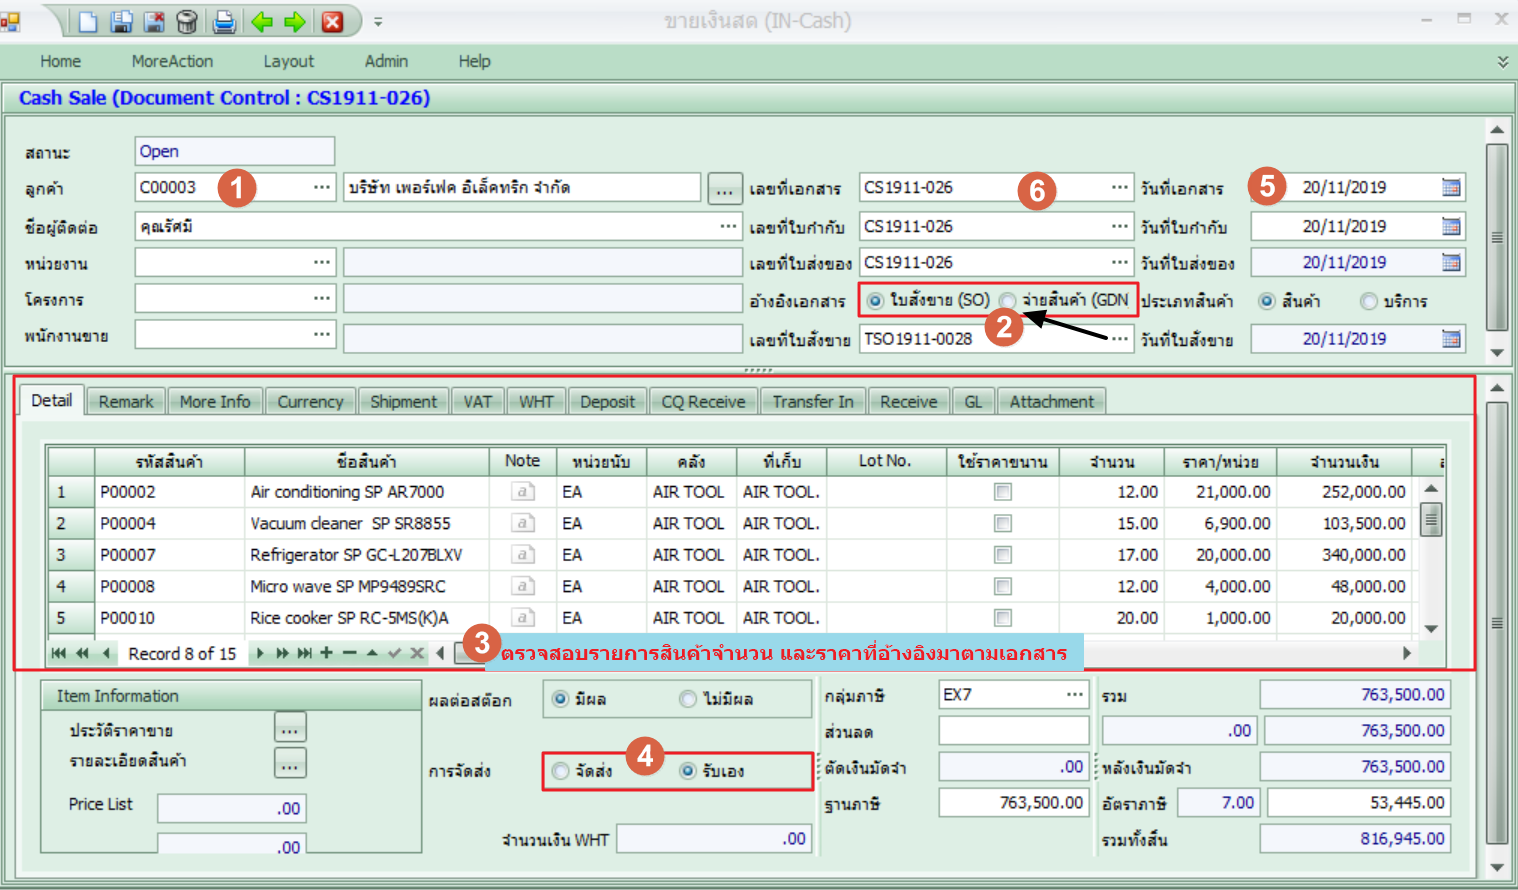Select the จัดส่ง delivery radio button
1518x890 pixels.
pos(561,771)
